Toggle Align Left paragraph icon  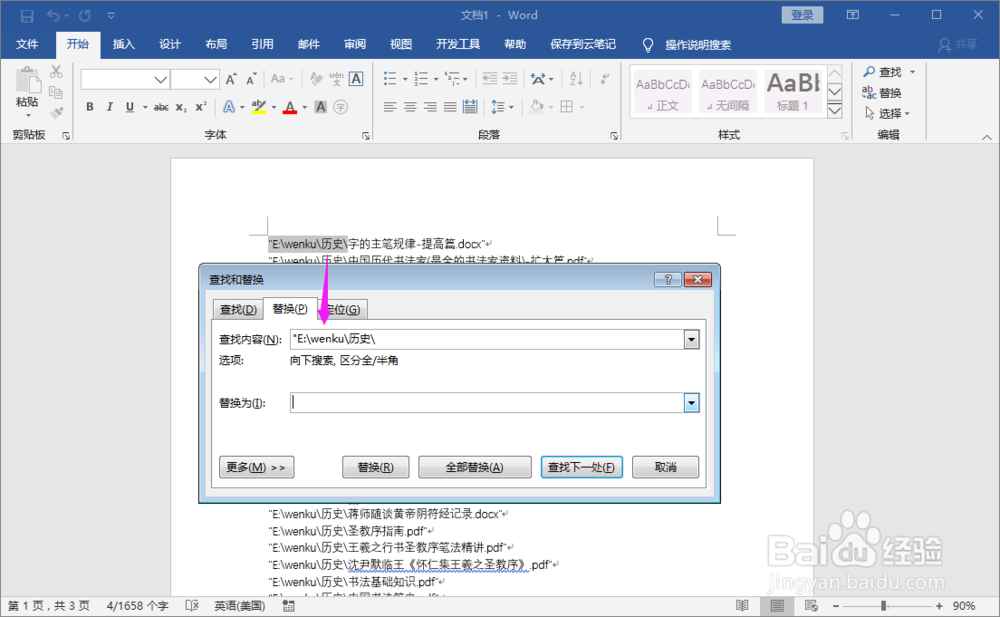390,107
